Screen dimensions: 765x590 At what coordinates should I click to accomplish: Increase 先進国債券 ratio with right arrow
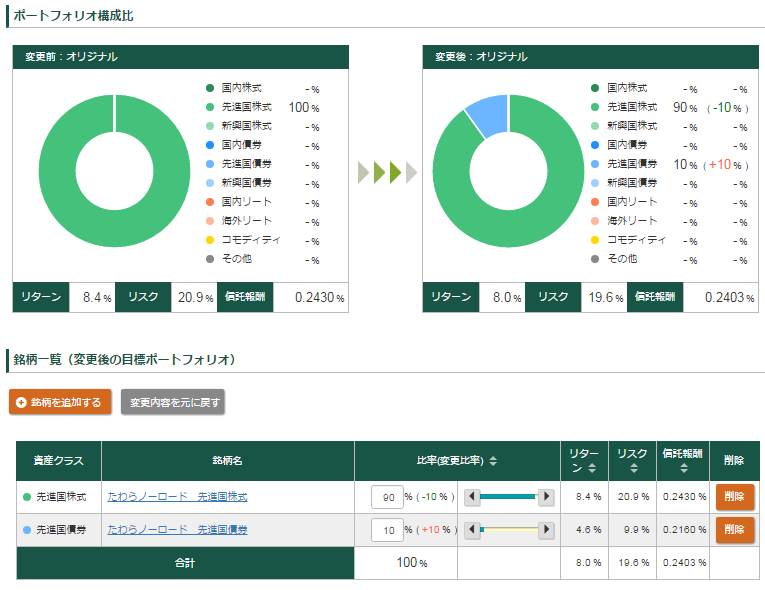[x=546, y=529]
